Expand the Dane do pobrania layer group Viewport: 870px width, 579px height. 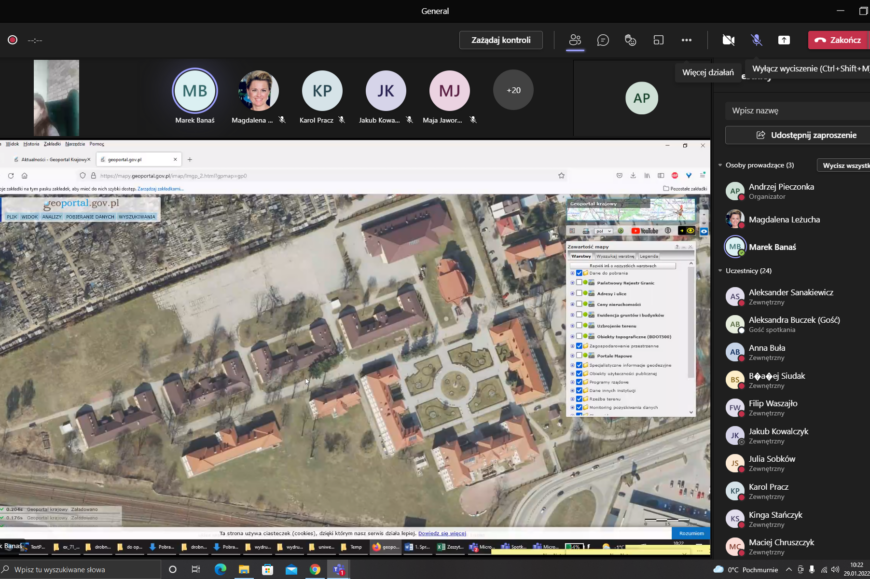pos(573,273)
